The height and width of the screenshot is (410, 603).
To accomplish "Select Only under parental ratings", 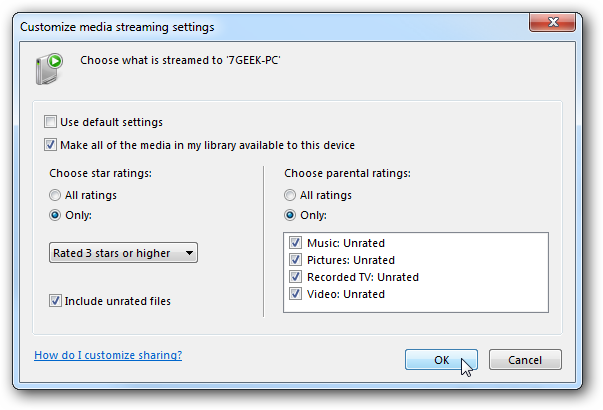I will (290, 215).
